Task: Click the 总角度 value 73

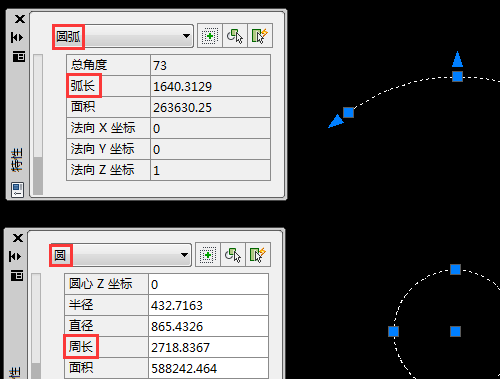Action: pyautogui.click(x=210, y=65)
